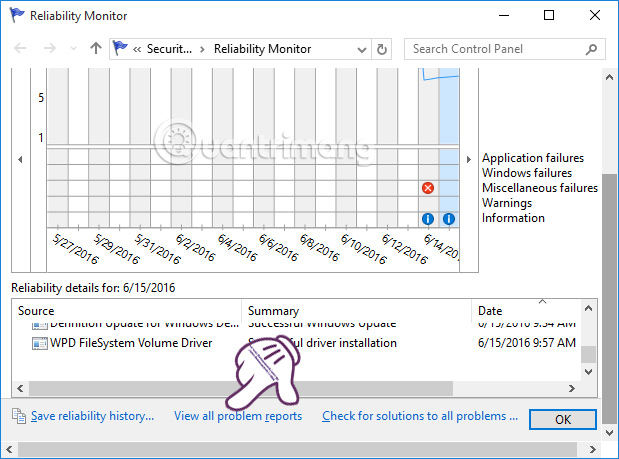Click the Reliability details for: 6/15/2016 heading
Viewport: 619px width, 459px height.
point(93,288)
